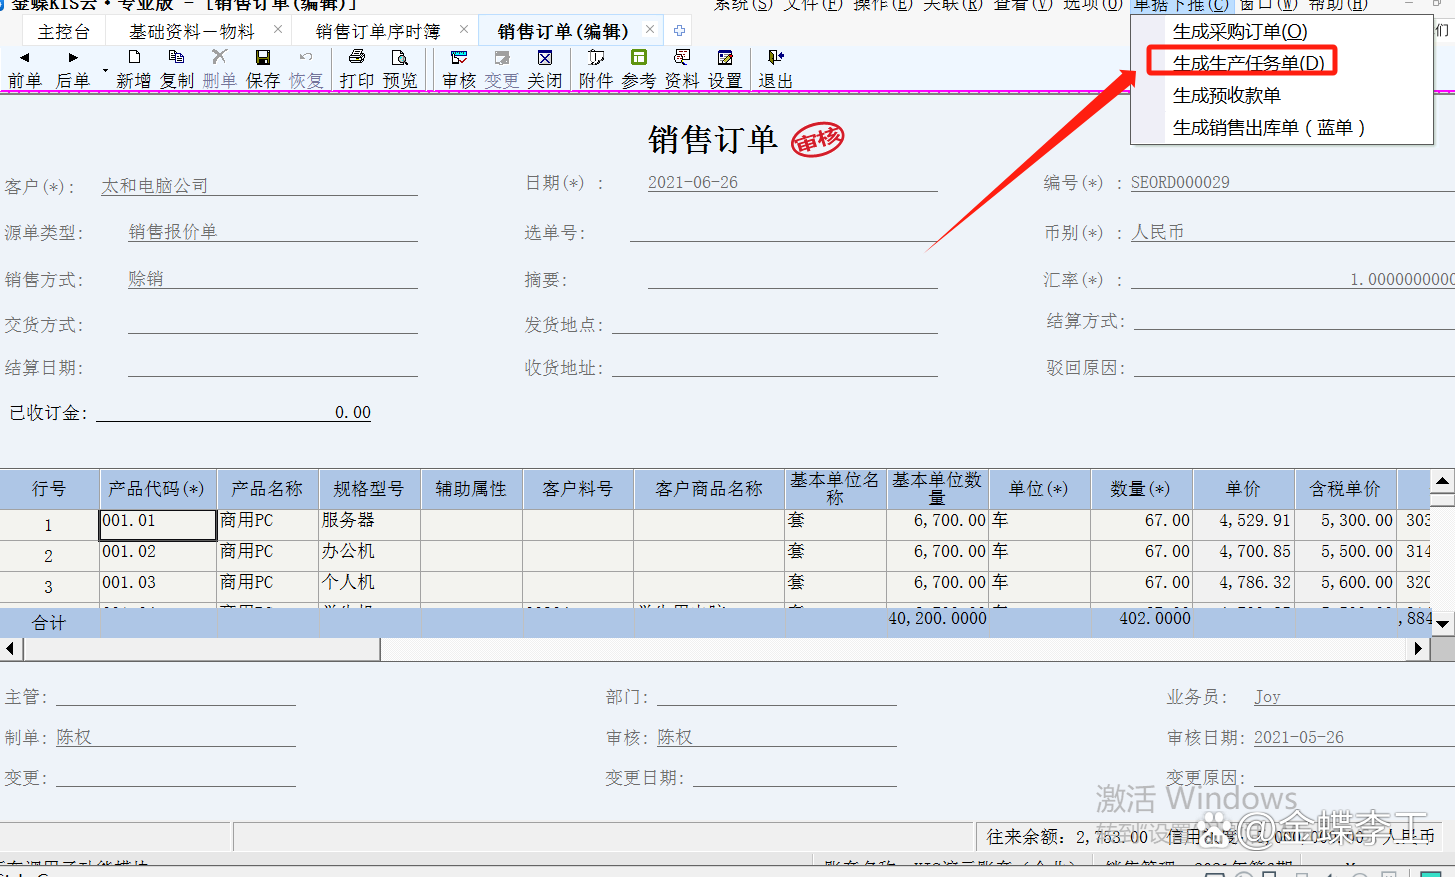Screen dimensions: 1455x877
Task: Select tax price cell 5,500.00
Action: click(1345, 555)
